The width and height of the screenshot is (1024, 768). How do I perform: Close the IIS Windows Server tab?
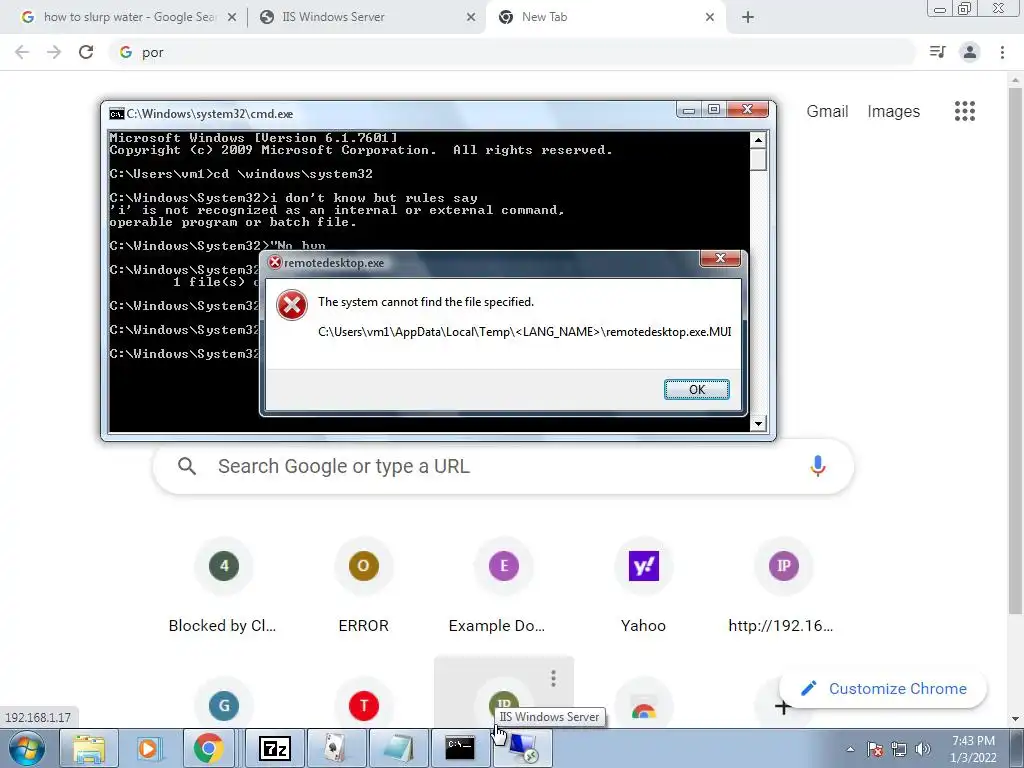[471, 18]
